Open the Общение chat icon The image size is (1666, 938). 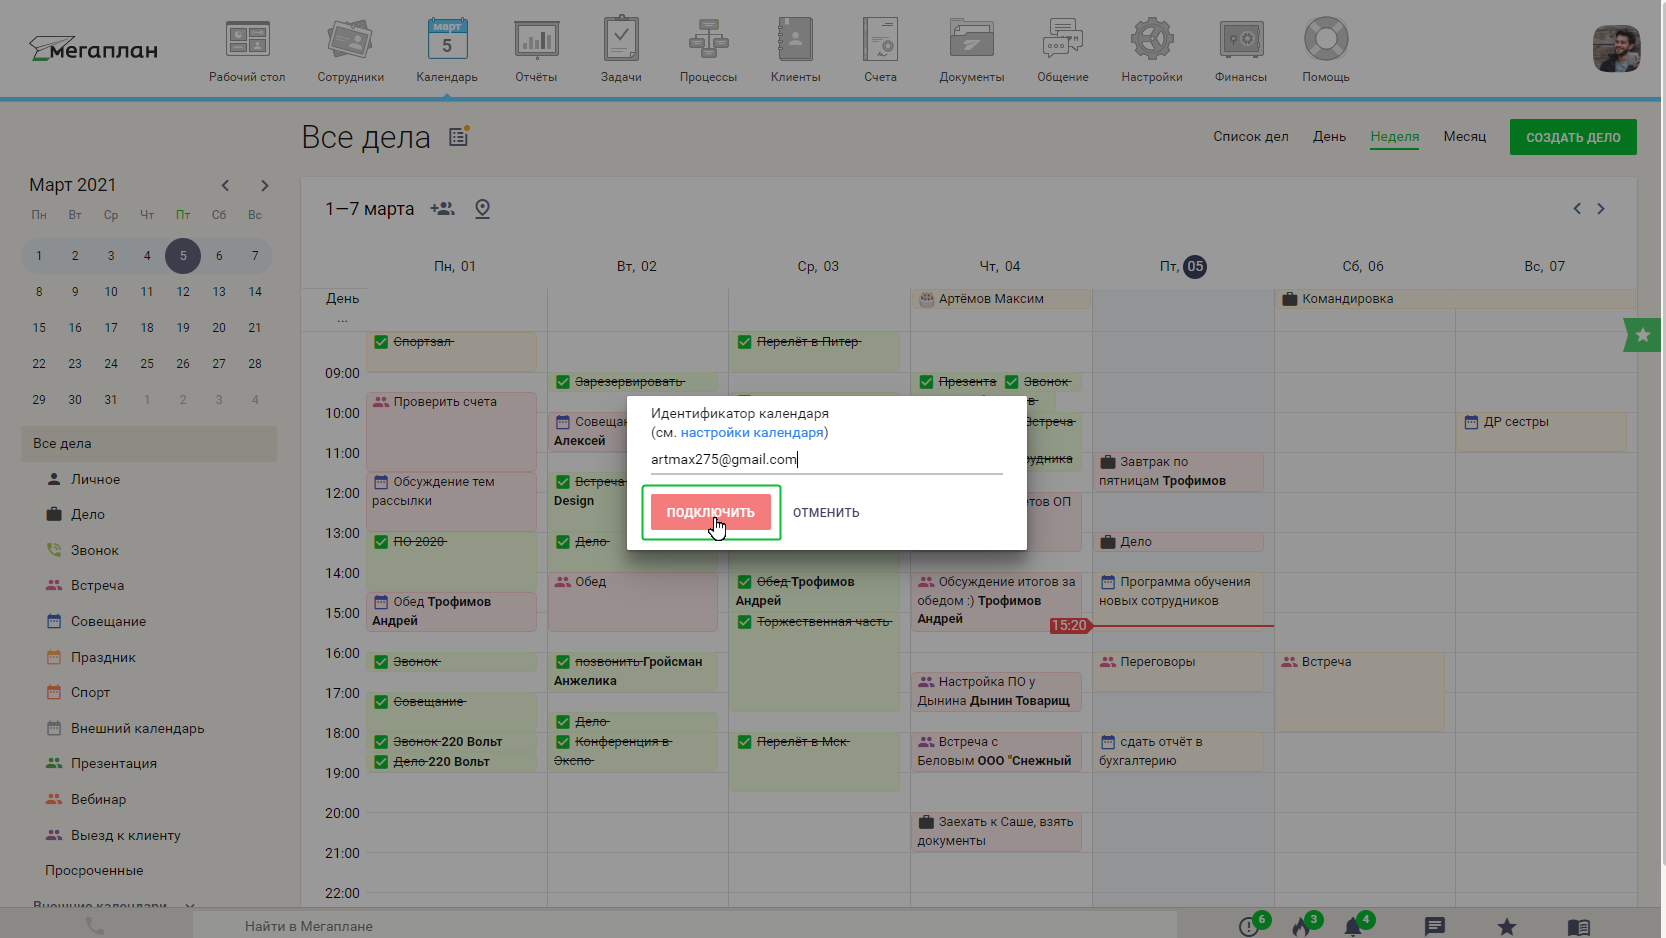[1062, 39]
